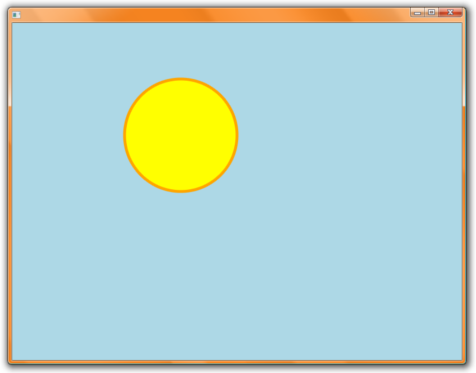
Task: Click the bottom edge of the yellow circle
Action: [x=181, y=191]
